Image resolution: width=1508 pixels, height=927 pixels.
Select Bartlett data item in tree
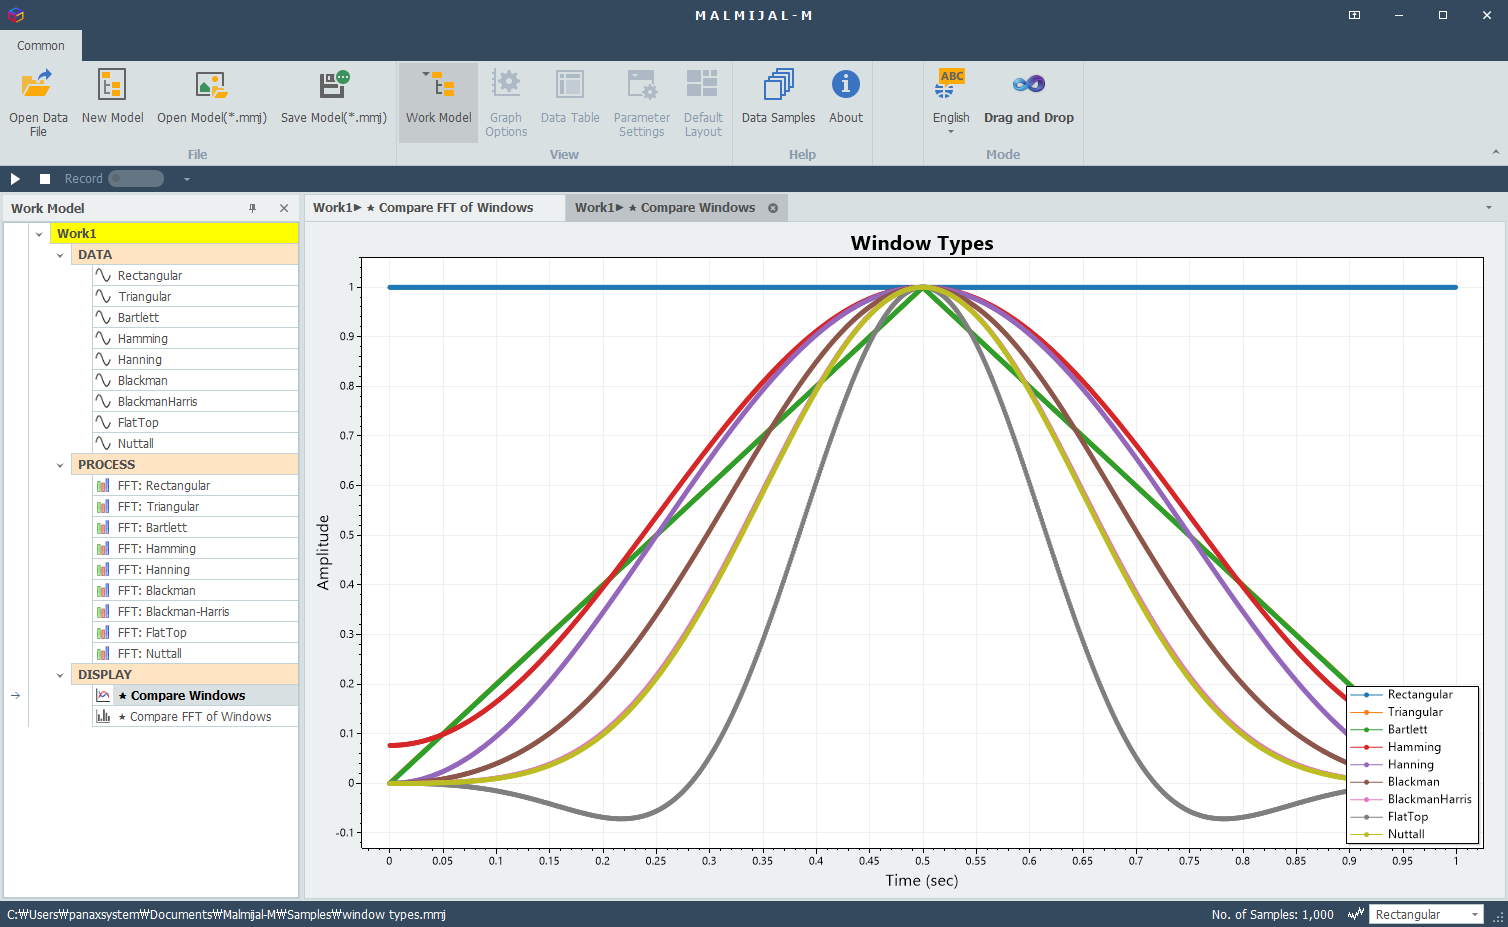click(195, 317)
